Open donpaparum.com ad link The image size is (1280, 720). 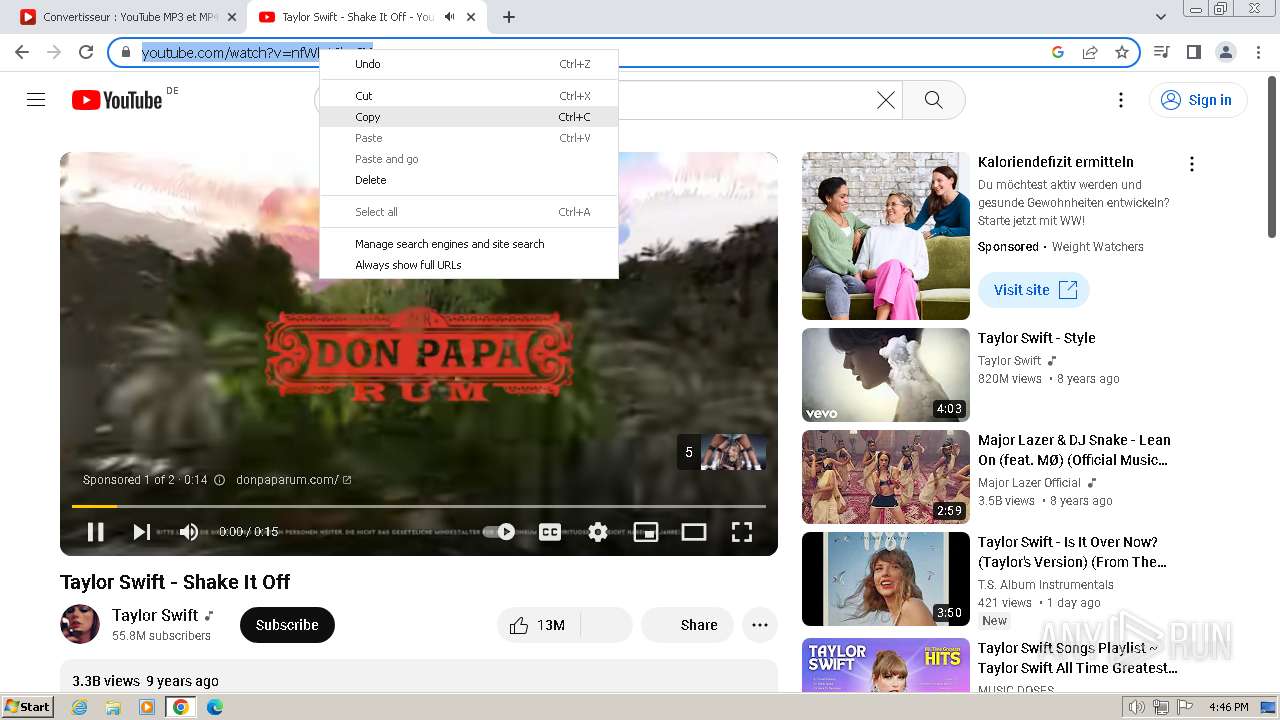293,480
